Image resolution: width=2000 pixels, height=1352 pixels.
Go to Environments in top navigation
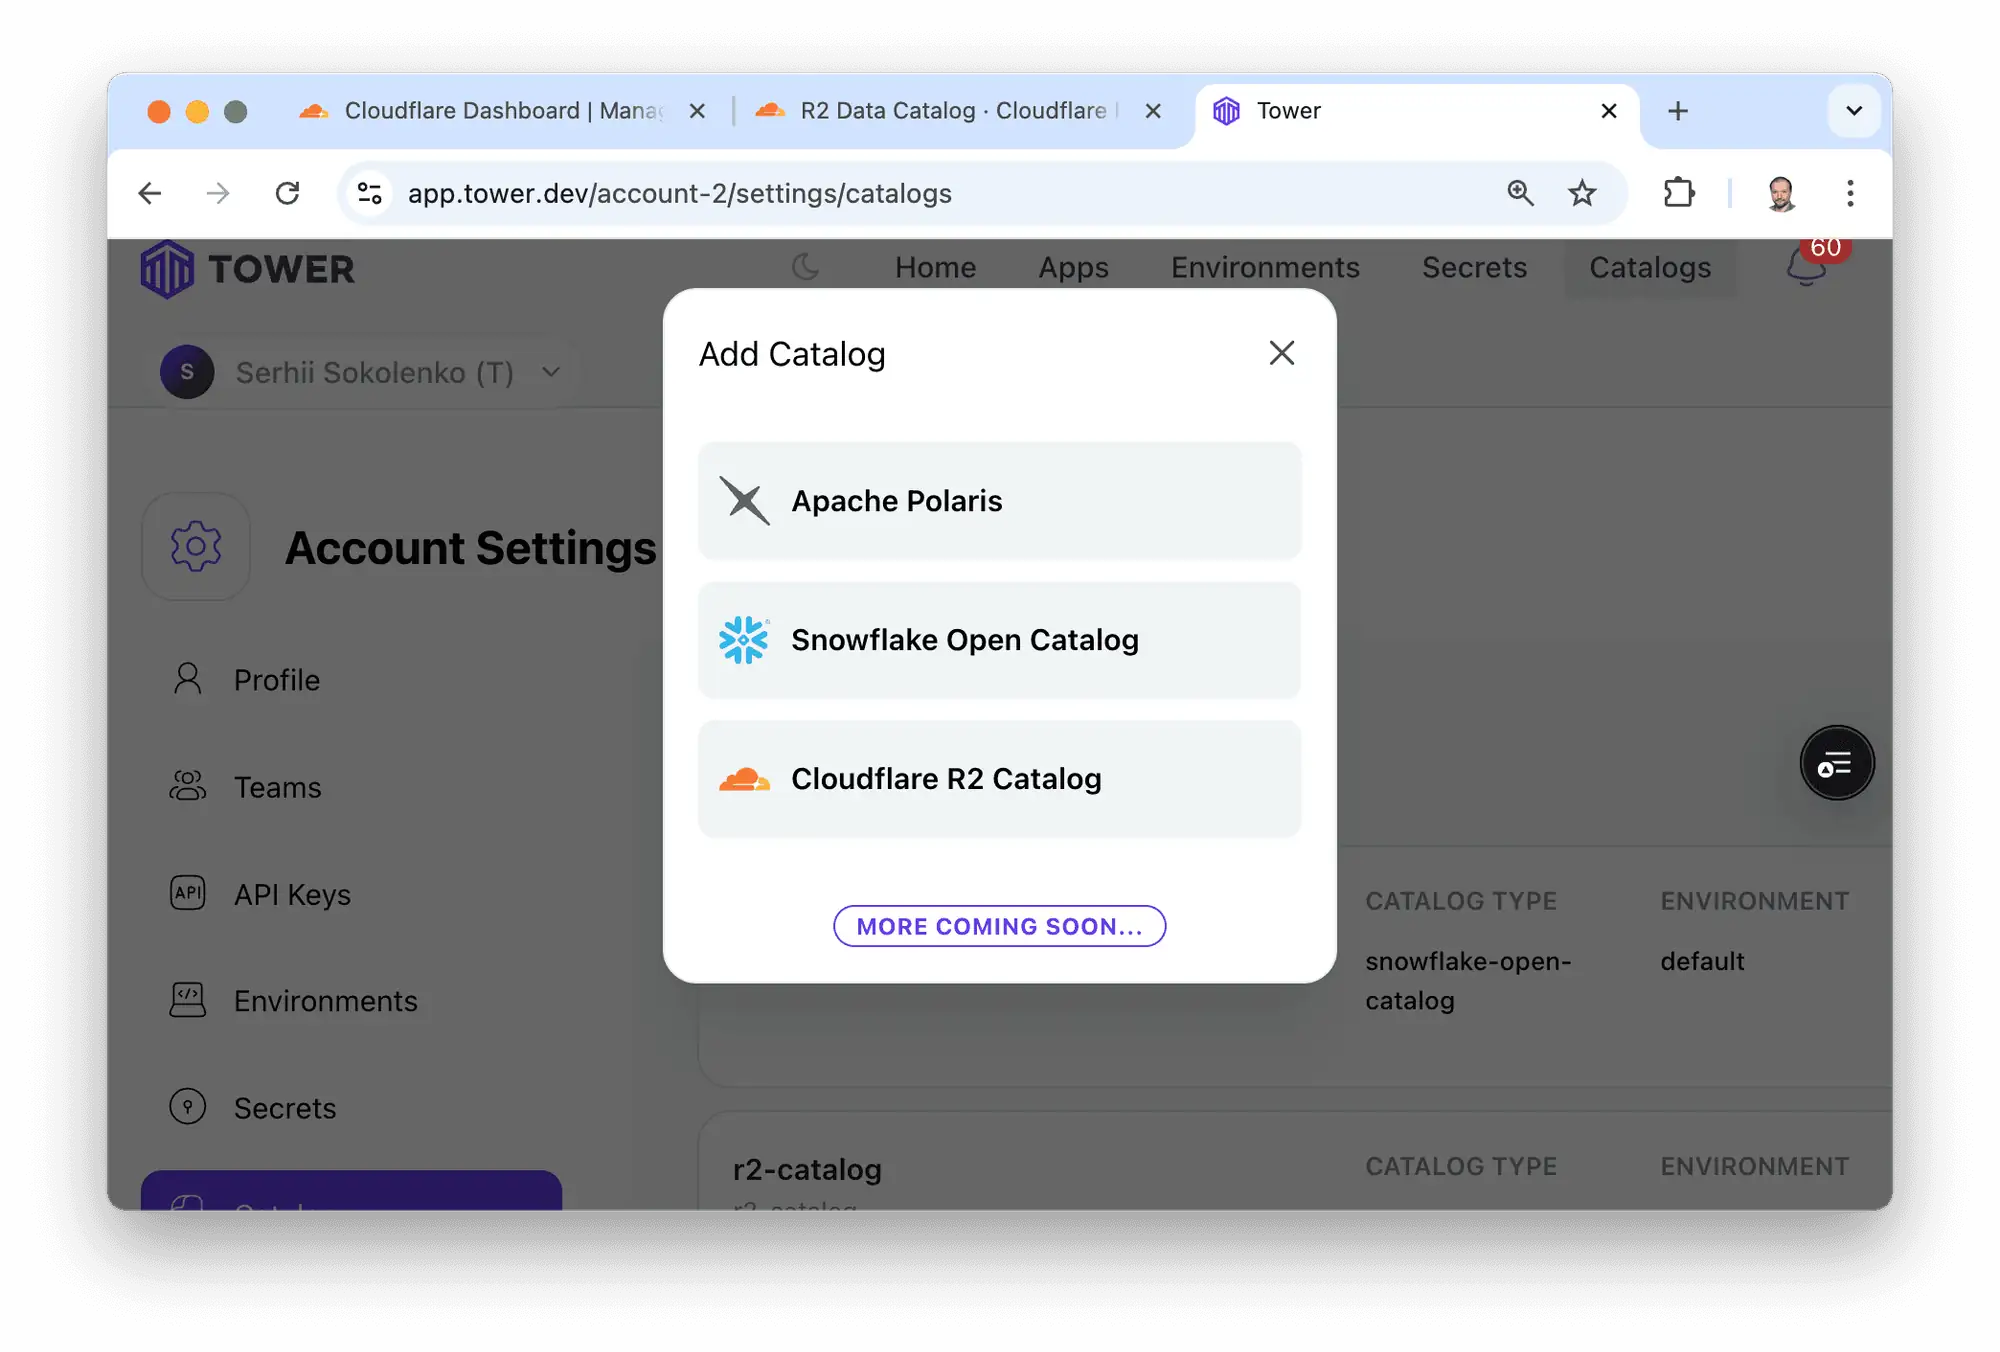(1265, 267)
